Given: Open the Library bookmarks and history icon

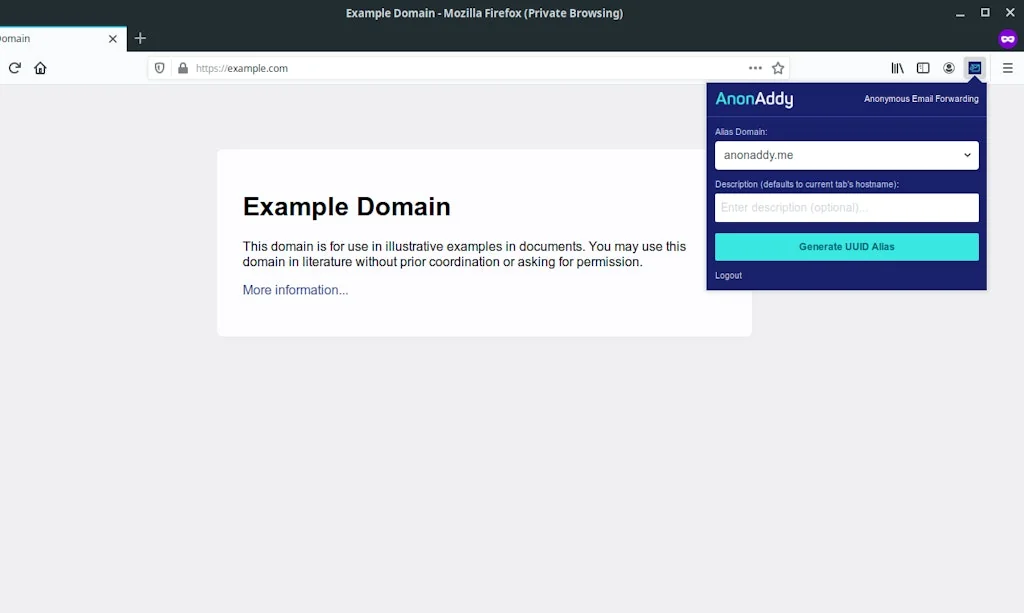Looking at the screenshot, I should (897, 68).
